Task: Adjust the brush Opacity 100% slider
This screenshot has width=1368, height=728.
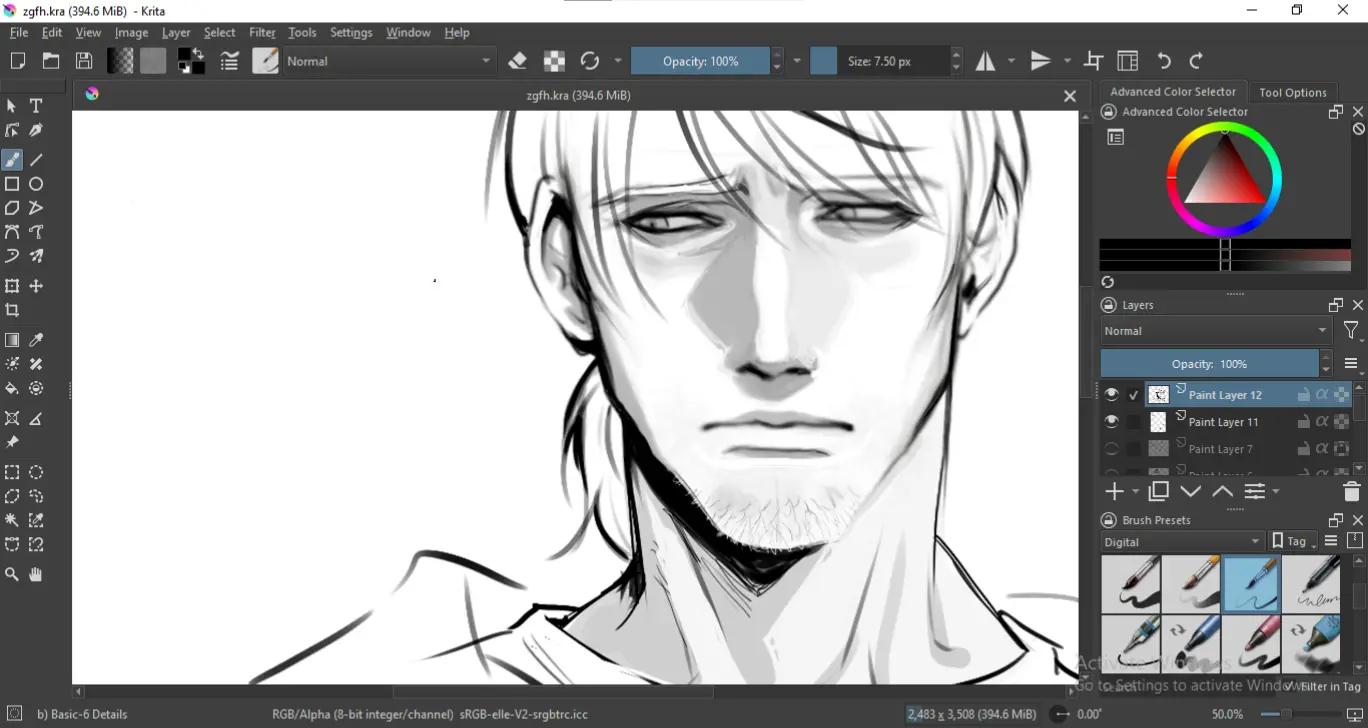Action: point(700,61)
